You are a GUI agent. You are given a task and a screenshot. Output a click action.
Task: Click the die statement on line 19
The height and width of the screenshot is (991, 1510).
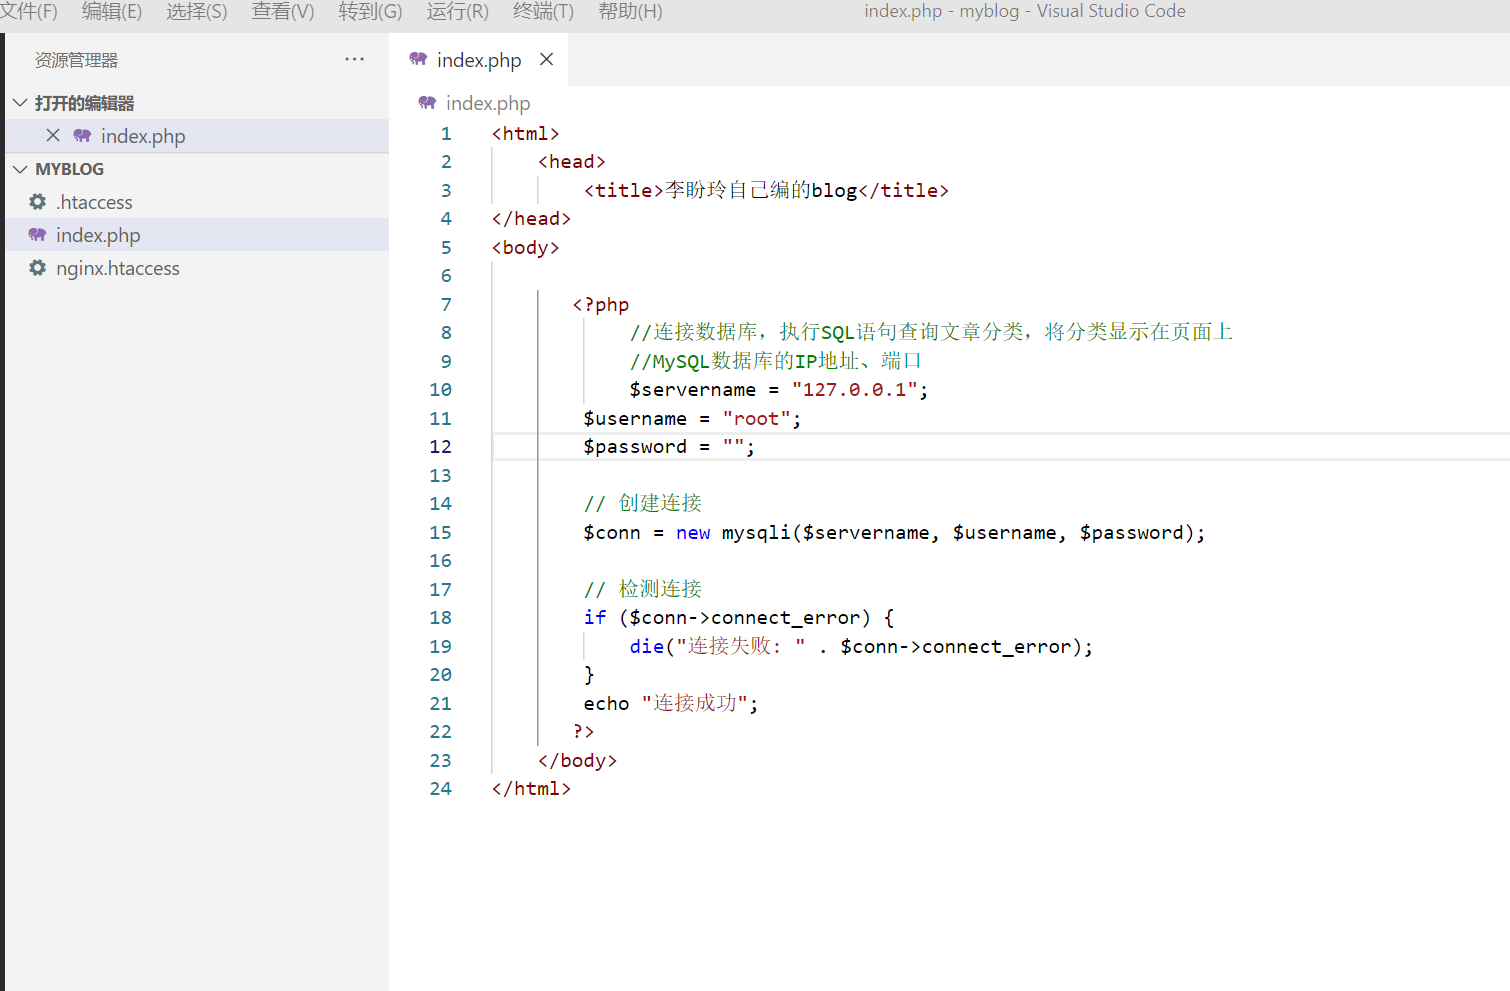tap(861, 646)
